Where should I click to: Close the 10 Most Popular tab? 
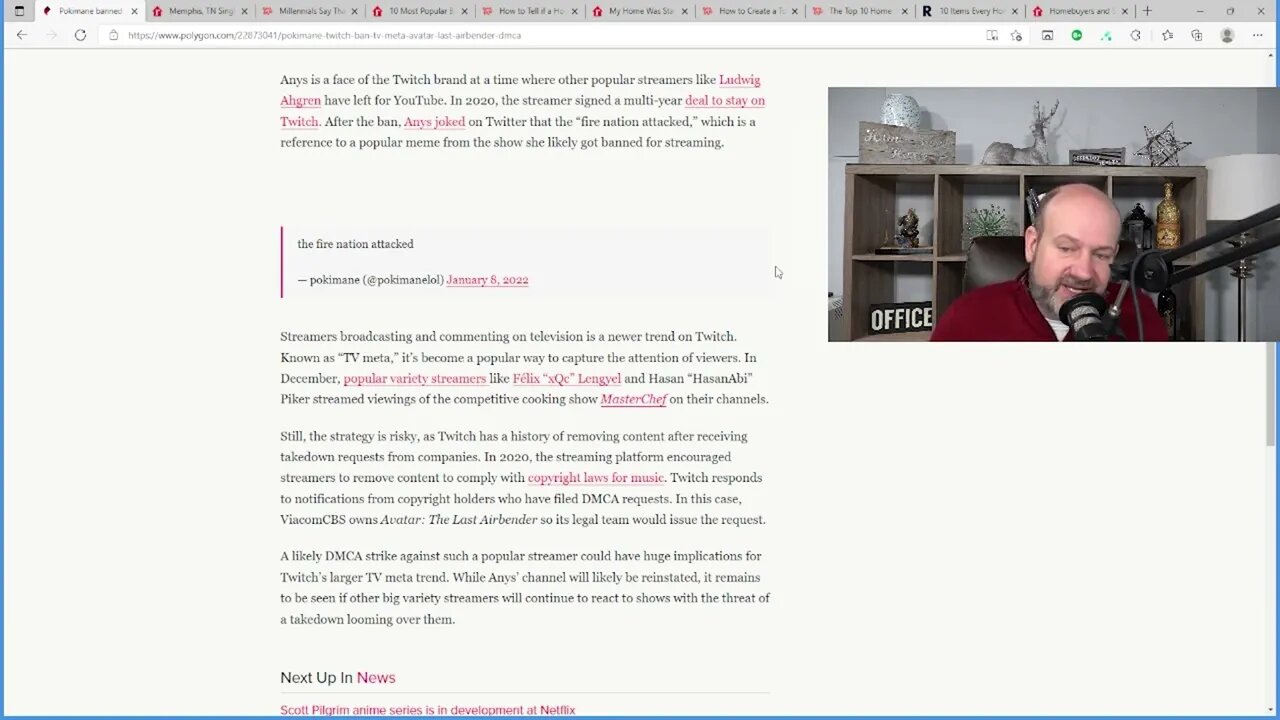464,11
